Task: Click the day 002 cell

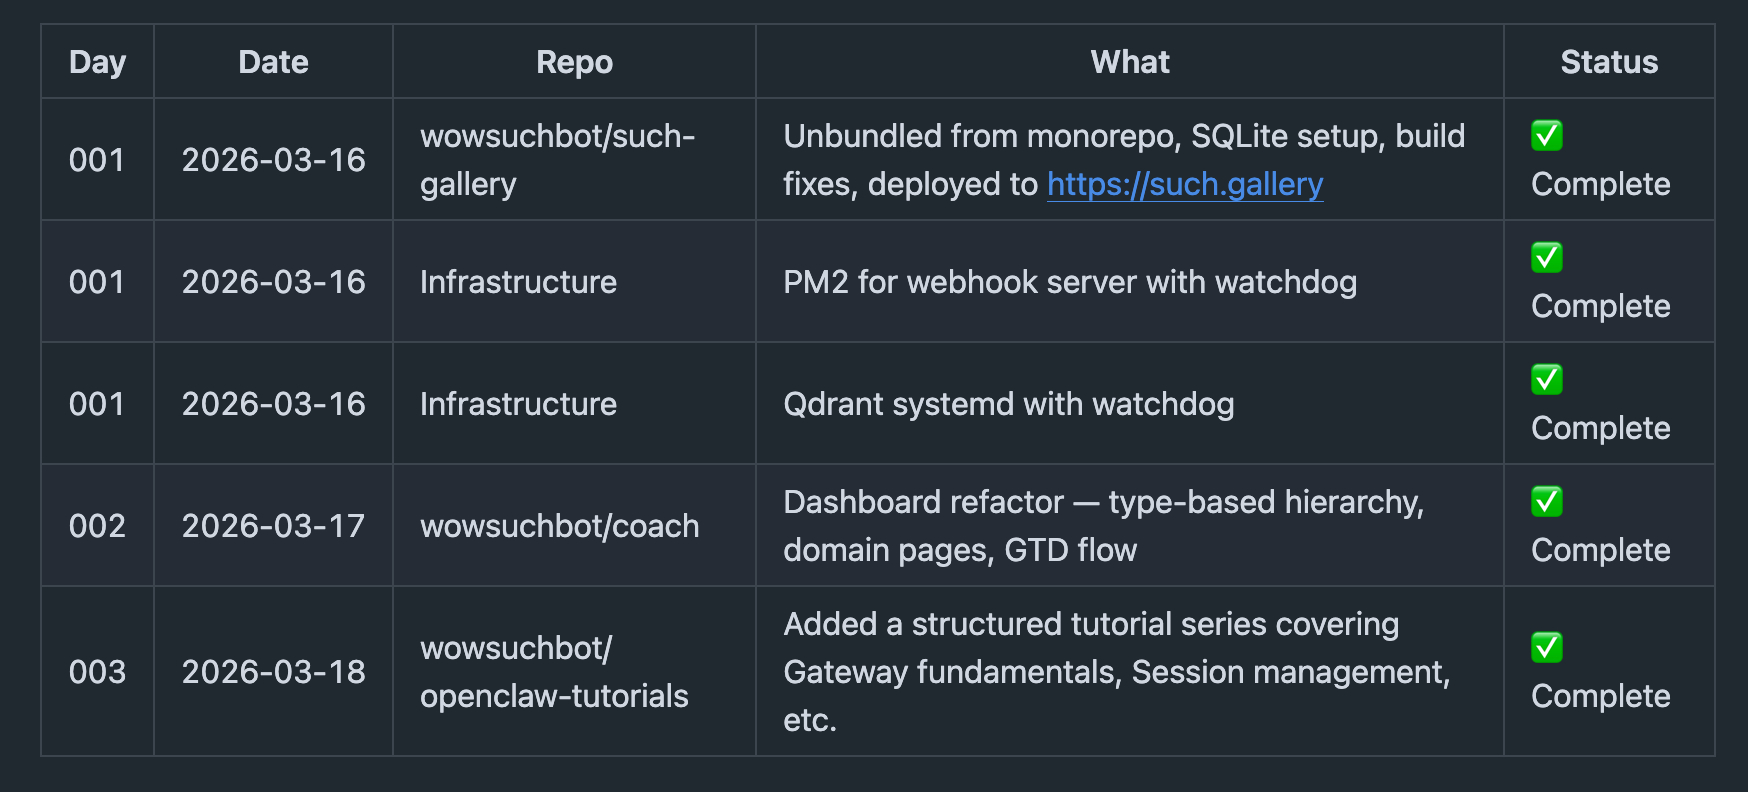Action: pos(97,526)
